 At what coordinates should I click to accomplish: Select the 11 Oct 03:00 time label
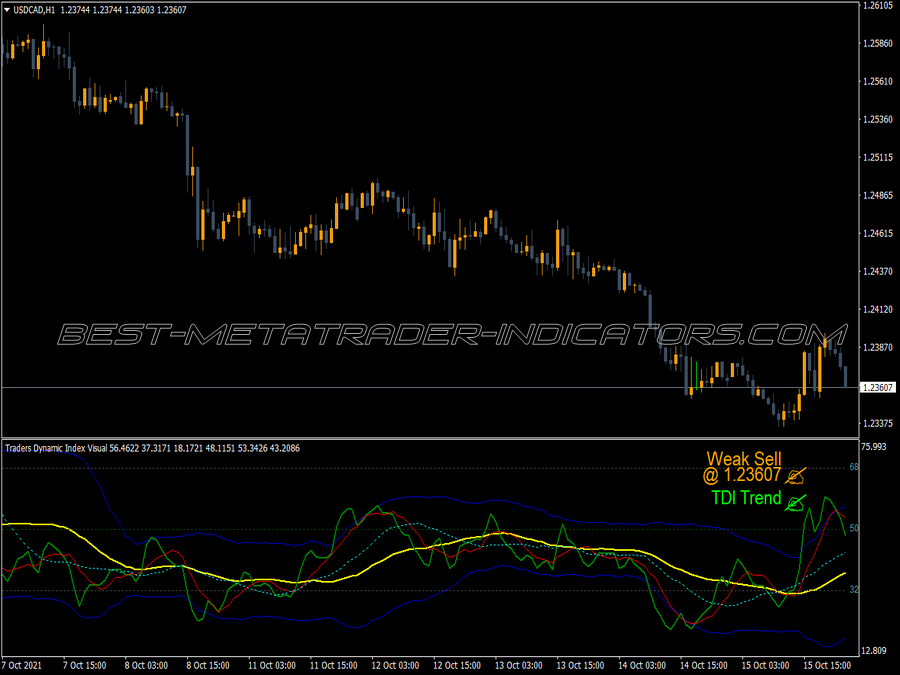[271, 665]
